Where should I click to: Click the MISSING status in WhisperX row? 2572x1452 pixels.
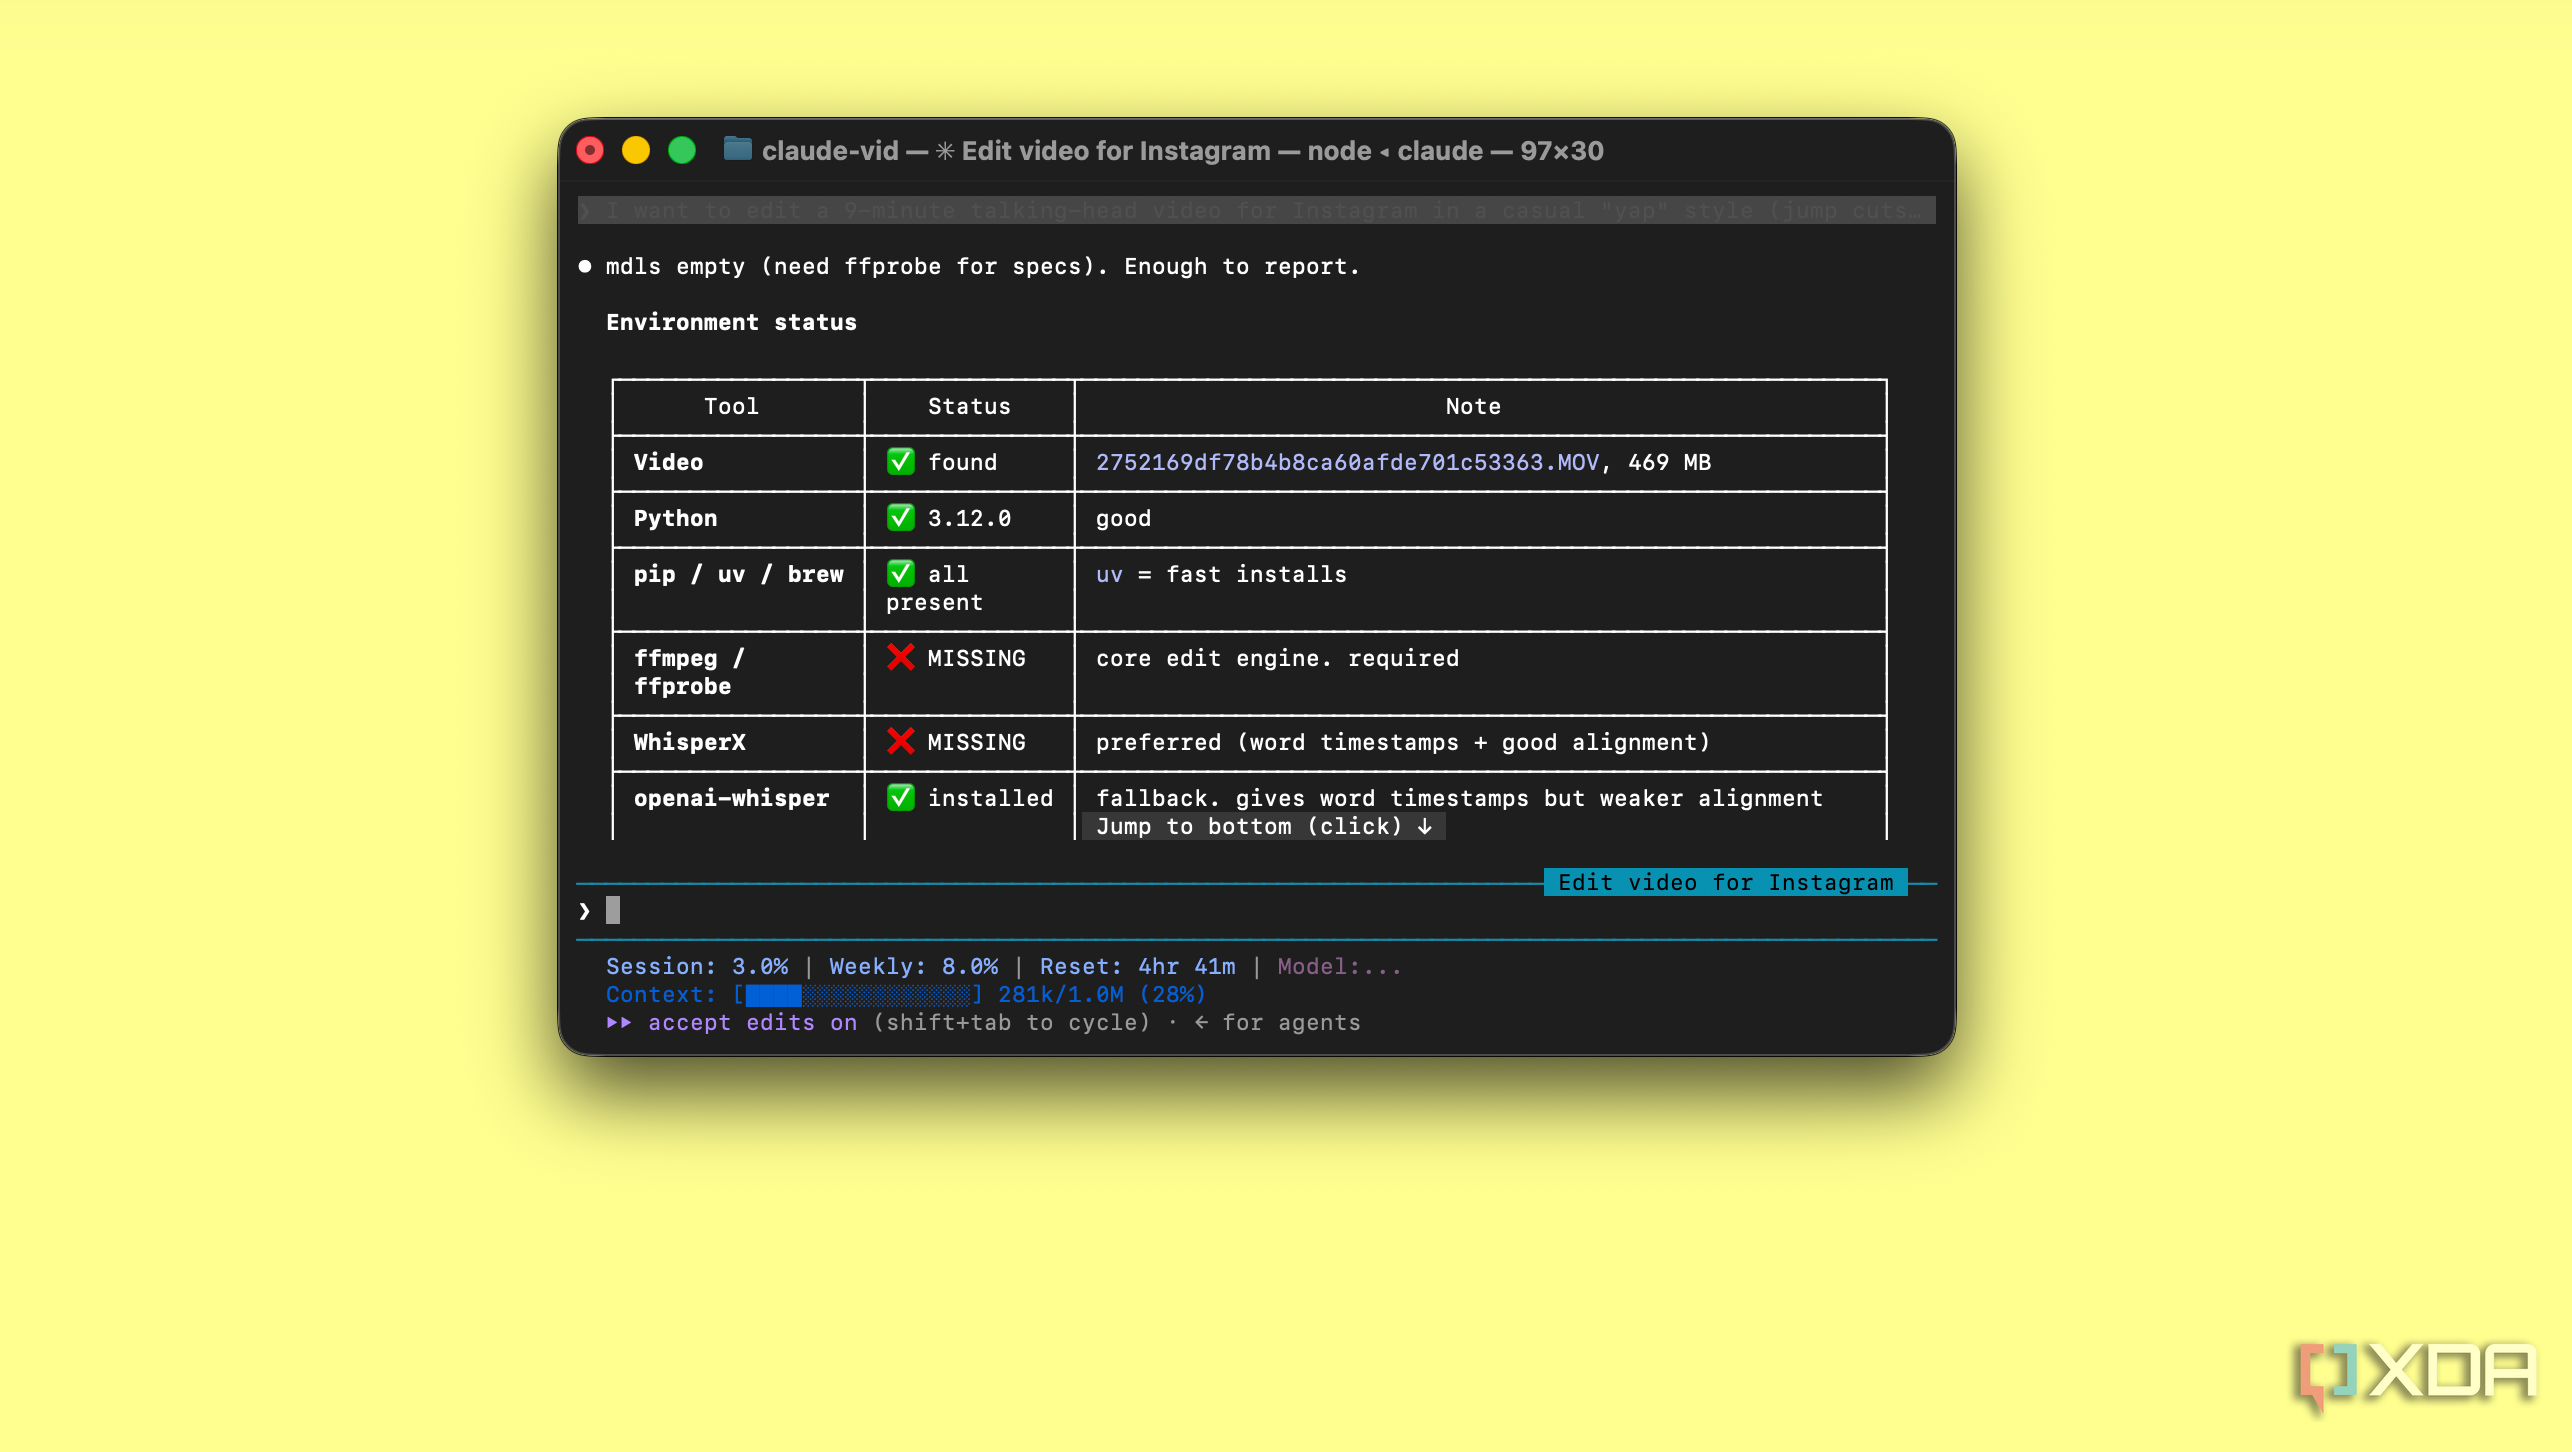point(976,742)
